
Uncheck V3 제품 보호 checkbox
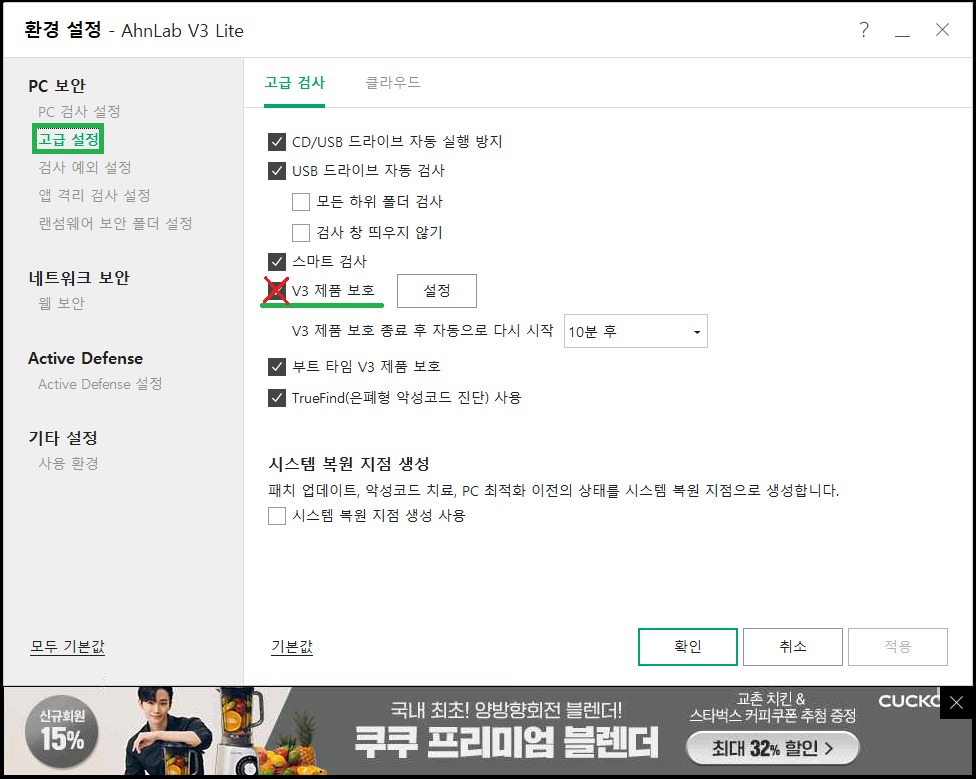pyautogui.click(x=277, y=290)
